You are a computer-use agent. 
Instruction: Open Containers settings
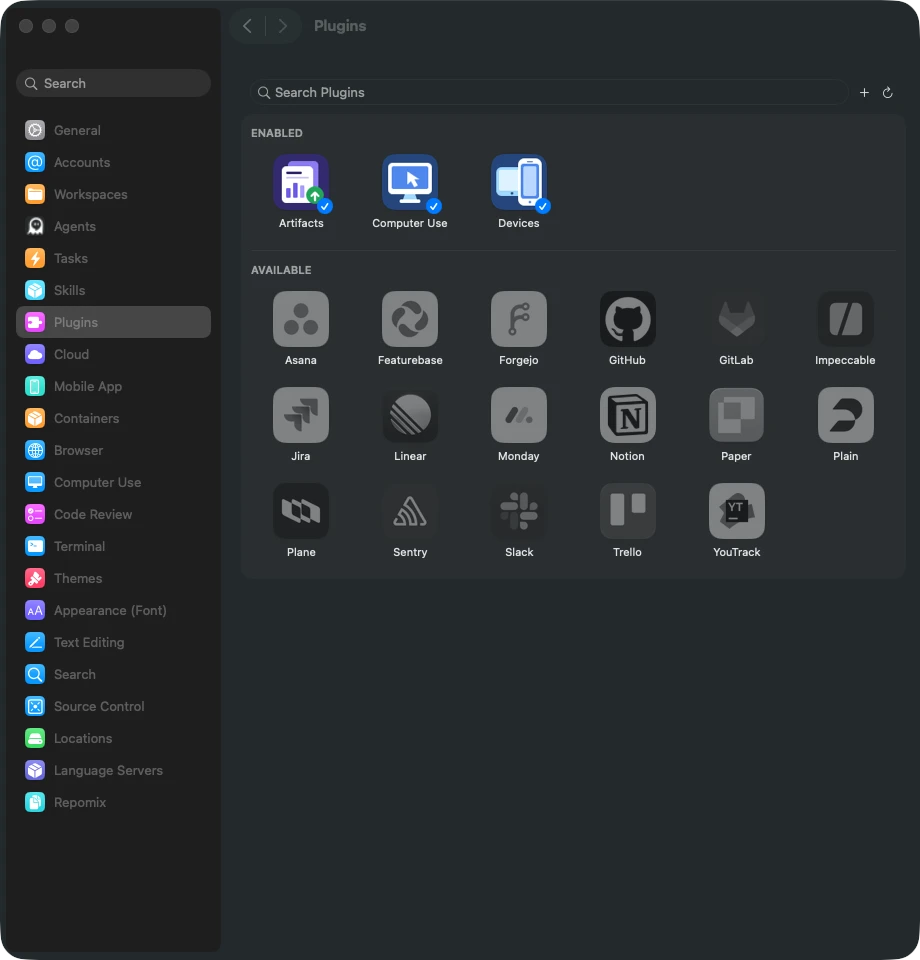pyautogui.click(x=113, y=418)
